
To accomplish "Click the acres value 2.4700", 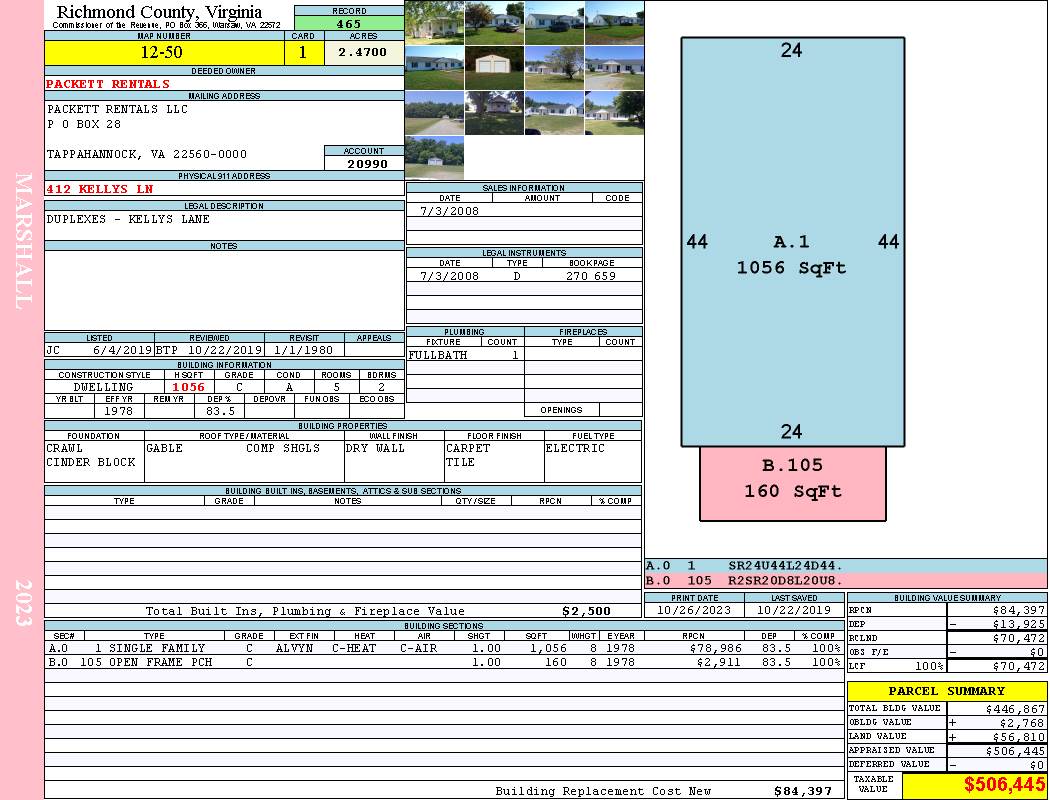I will (363, 53).
